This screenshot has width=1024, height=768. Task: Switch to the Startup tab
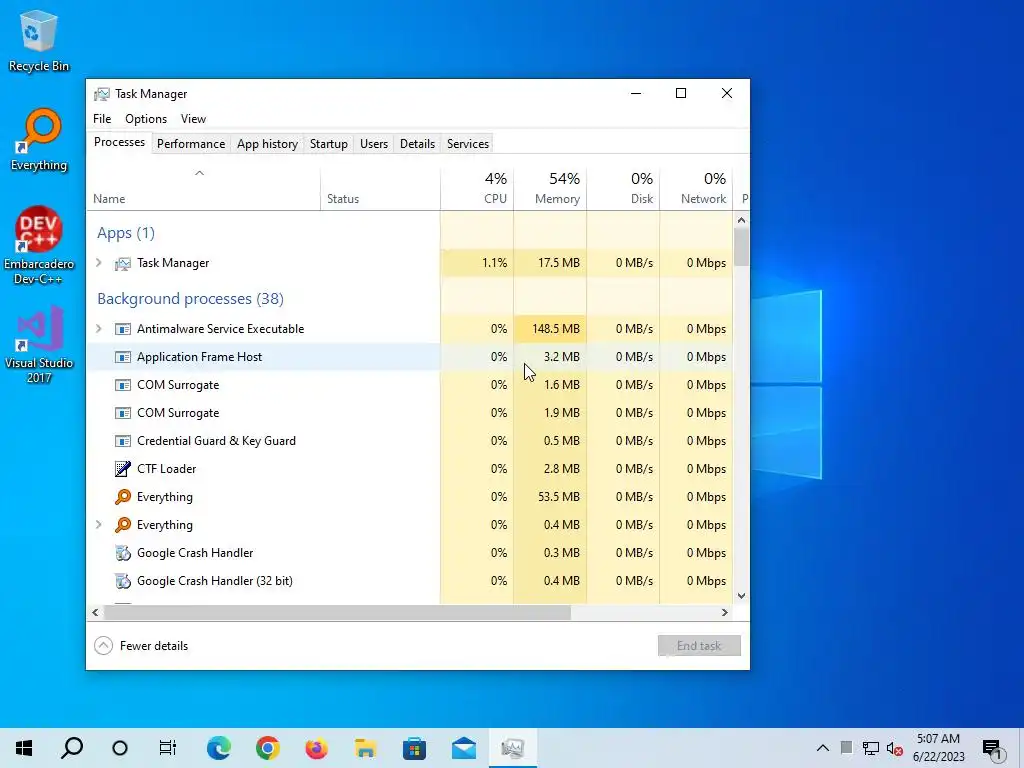pos(328,144)
